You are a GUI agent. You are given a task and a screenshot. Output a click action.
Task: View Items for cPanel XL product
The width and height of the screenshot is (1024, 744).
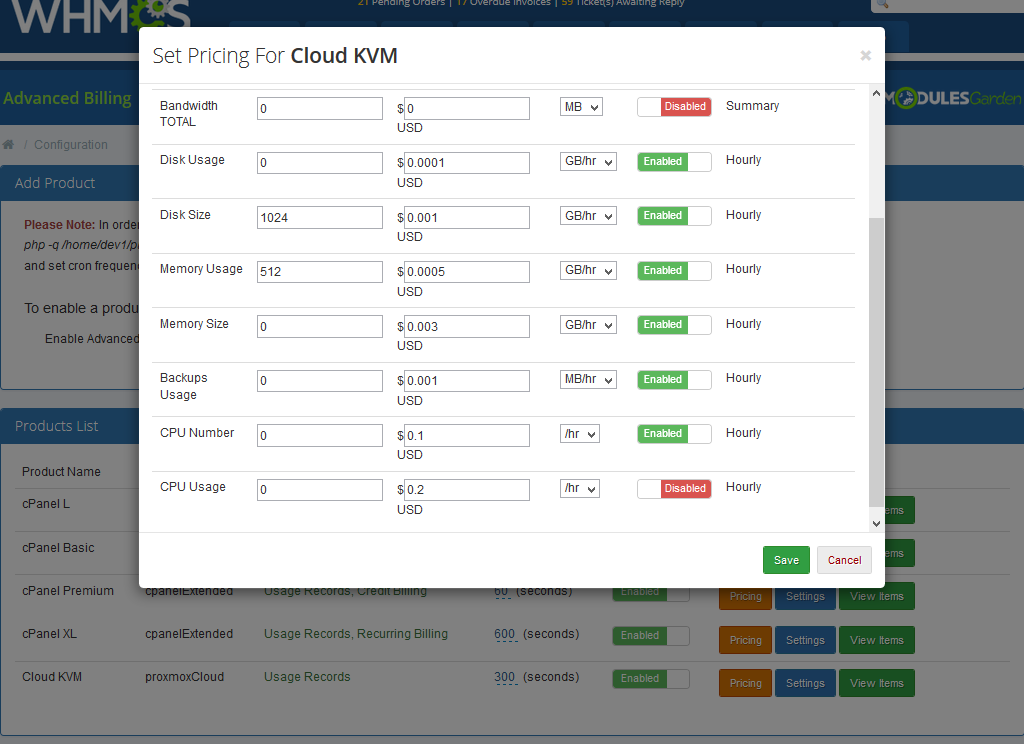(x=876, y=640)
